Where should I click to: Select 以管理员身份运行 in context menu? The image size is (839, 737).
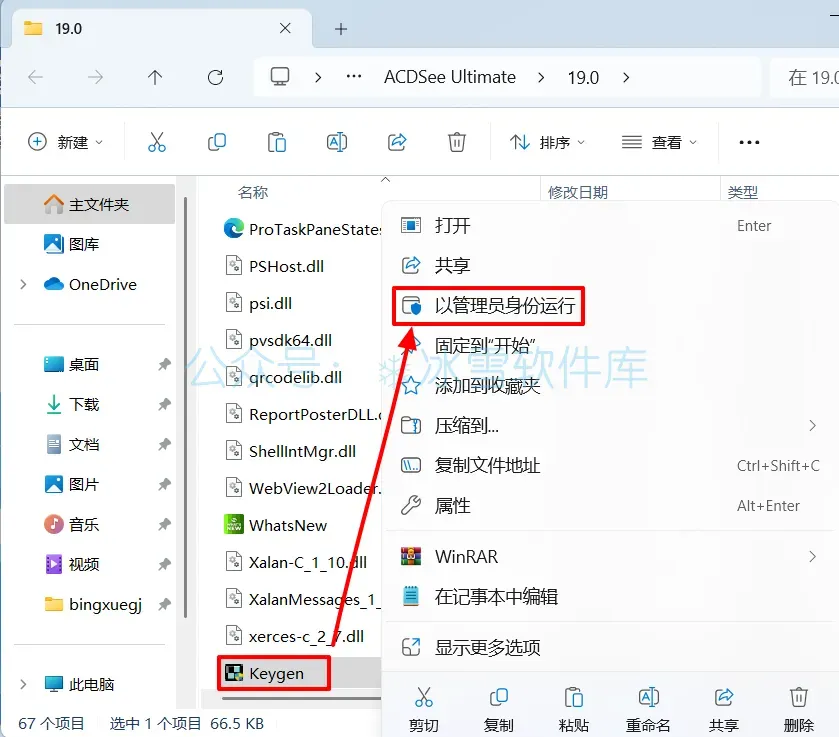click(x=610, y=306)
